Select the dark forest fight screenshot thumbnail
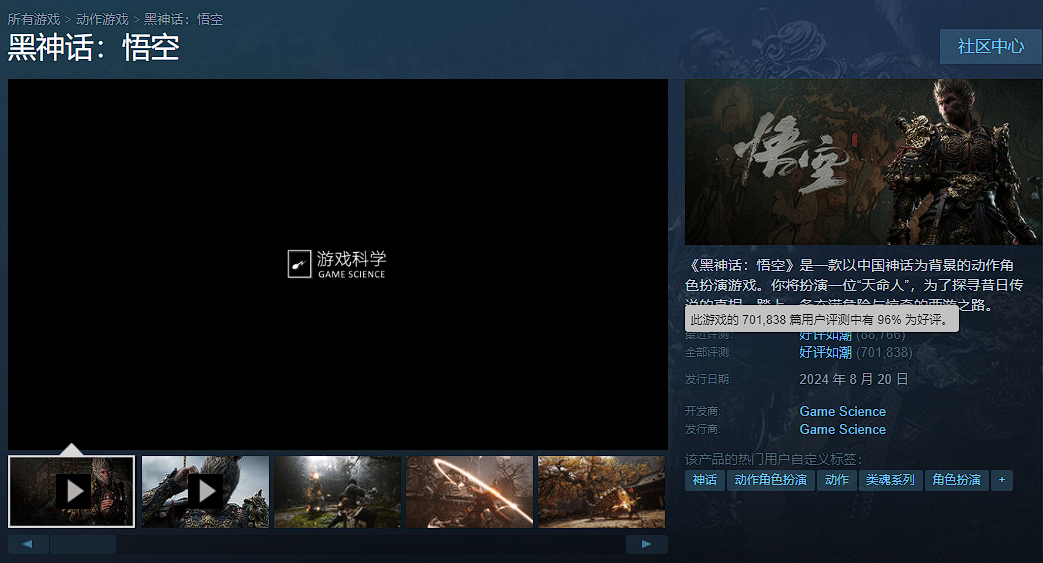 pyautogui.click(x=337, y=492)
